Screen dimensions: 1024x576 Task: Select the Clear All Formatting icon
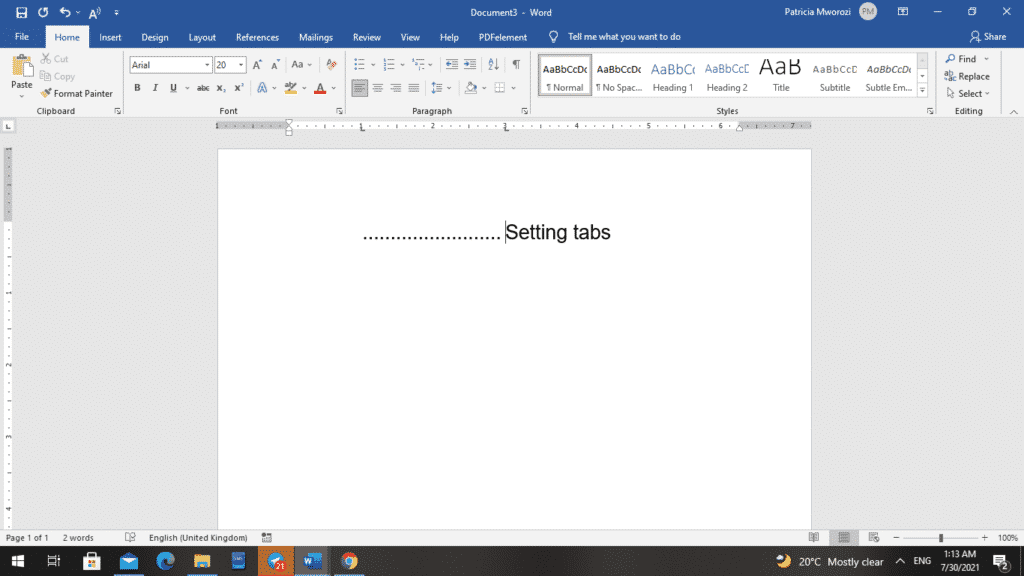coord(330,64)
